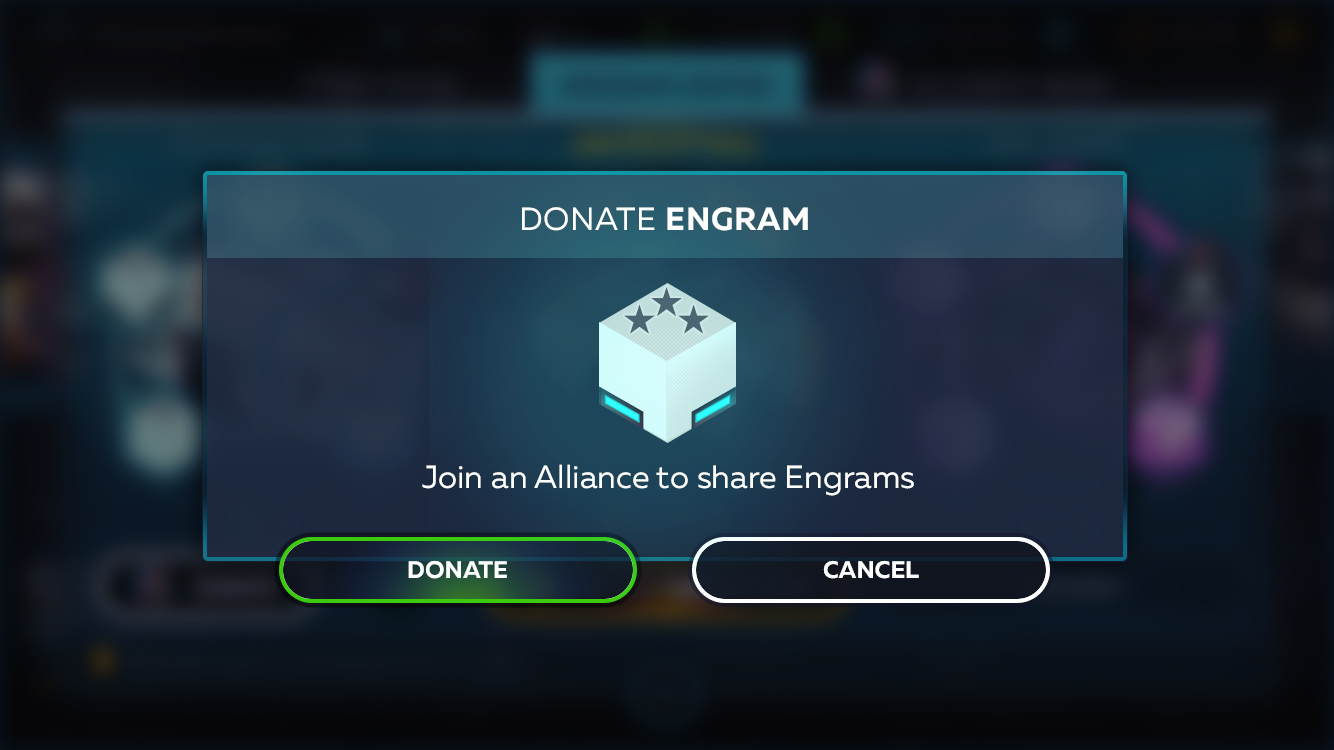
Task: Select the blurred teal tab behind the dialog
Action: 666,84
